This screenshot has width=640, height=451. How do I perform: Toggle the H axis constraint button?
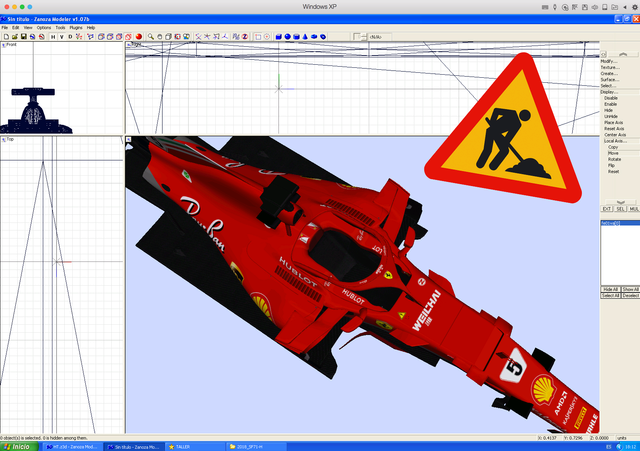coord(53,37)
